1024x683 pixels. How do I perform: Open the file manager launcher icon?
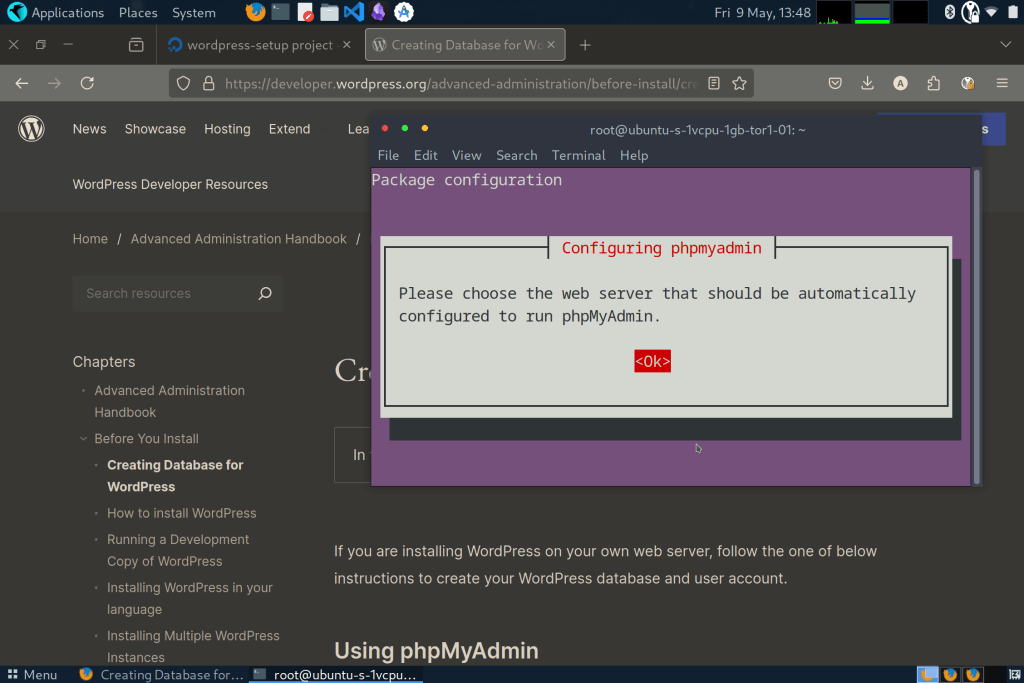tap(329, 12)
